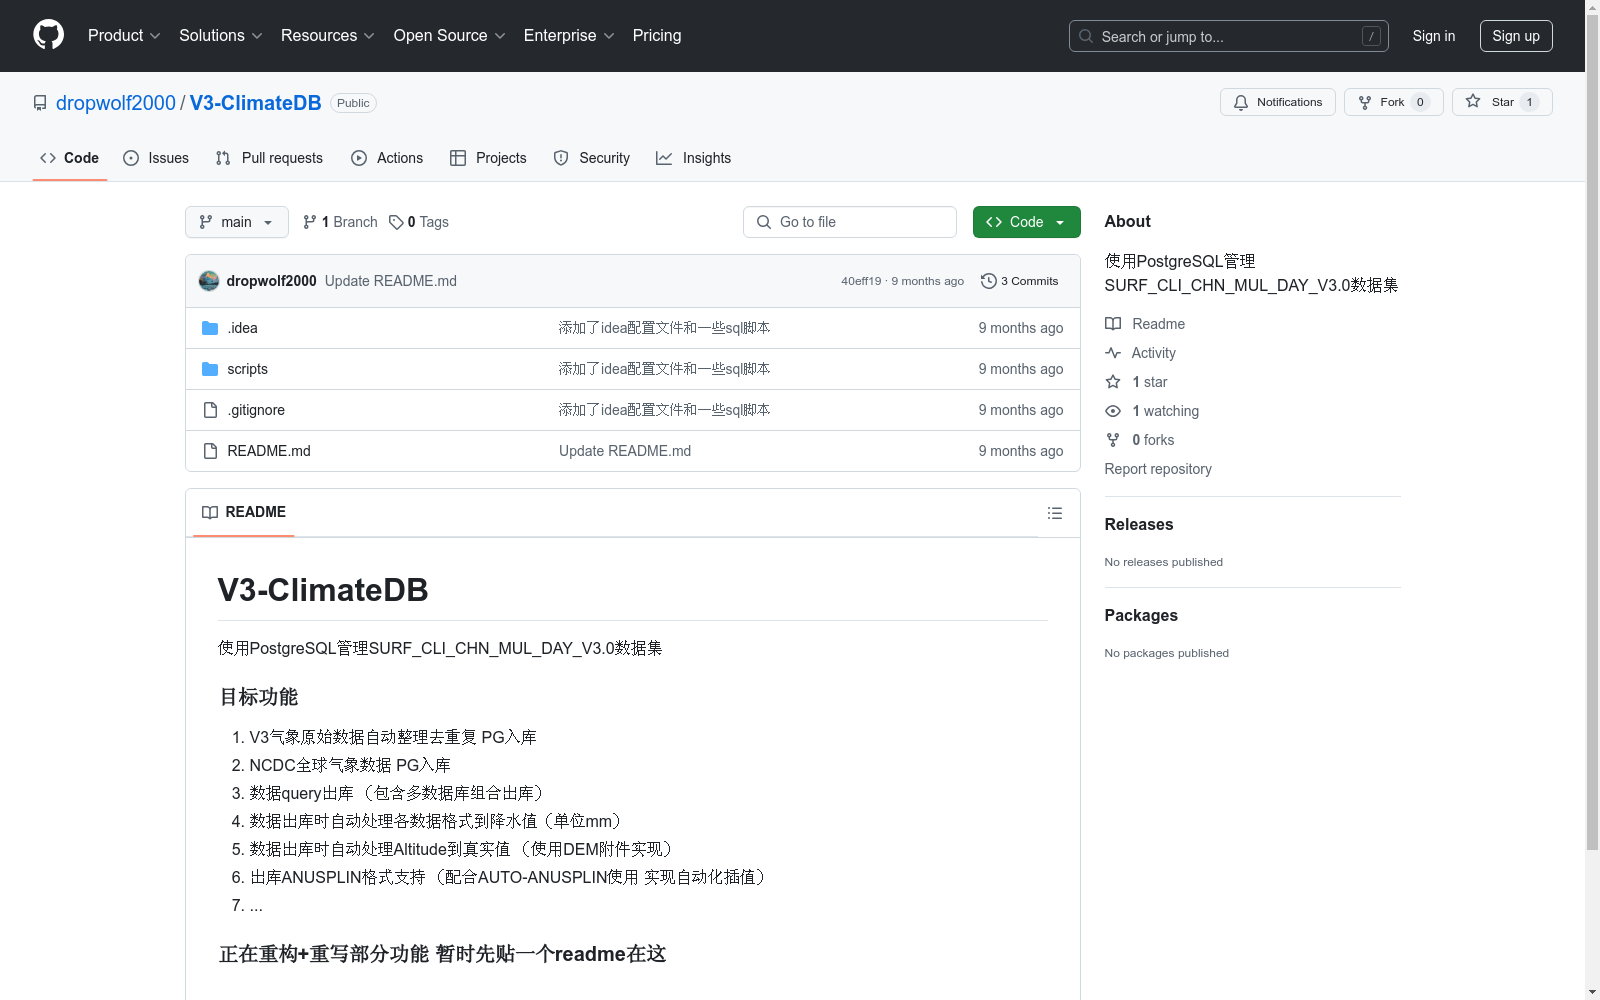Expand the Open Source menu
This screenshot has height=1000, width=1600.
pos(450,36)
